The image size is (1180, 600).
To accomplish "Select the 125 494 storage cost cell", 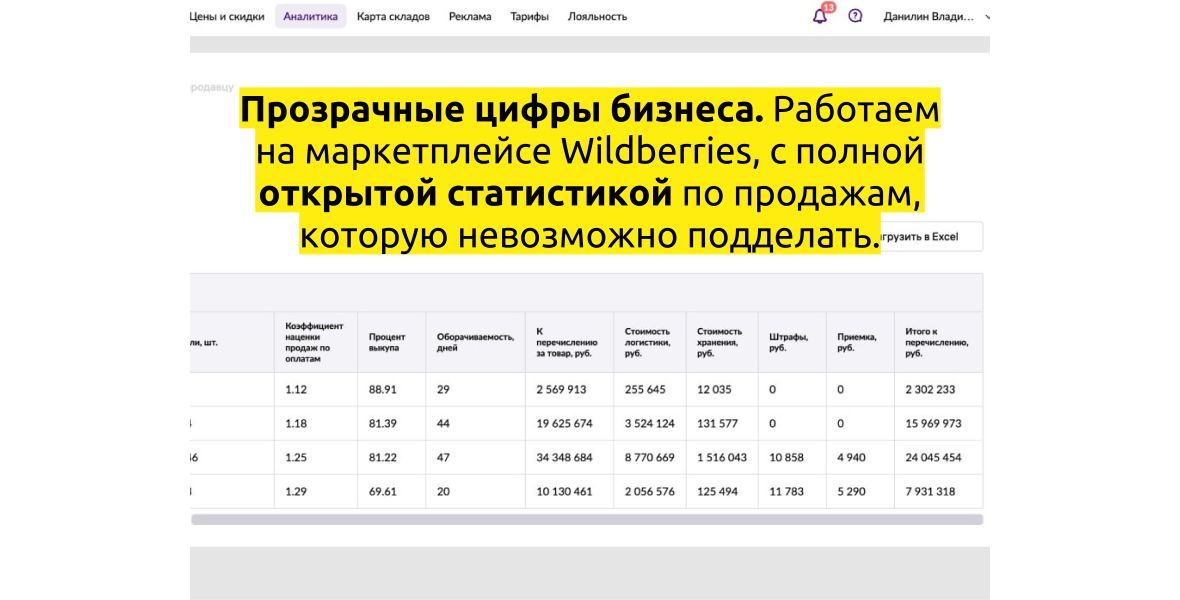I will (722, 492).
